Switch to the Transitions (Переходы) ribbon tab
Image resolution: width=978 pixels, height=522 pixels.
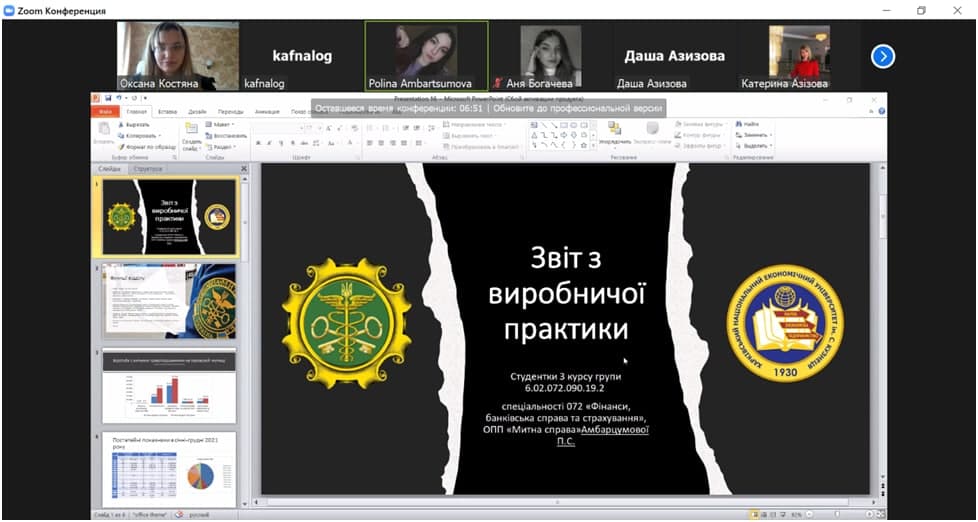[x=231, y=112]
